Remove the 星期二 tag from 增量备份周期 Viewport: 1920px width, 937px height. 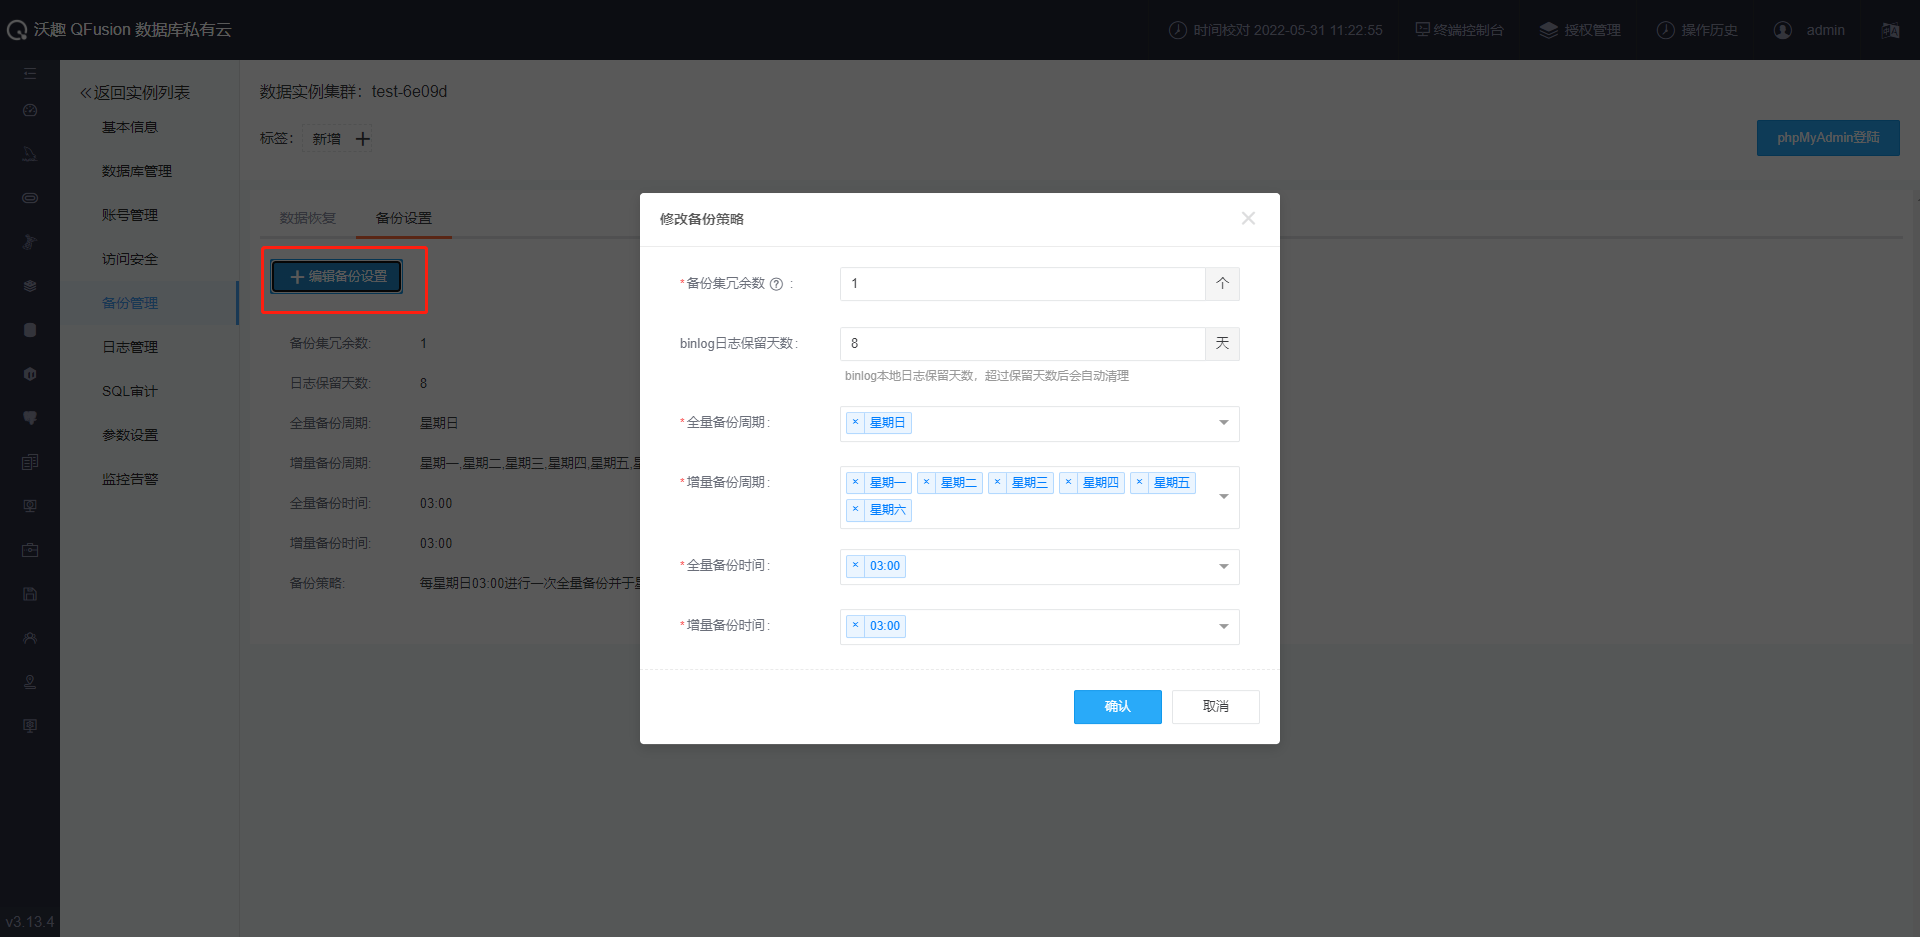[926, 483]
